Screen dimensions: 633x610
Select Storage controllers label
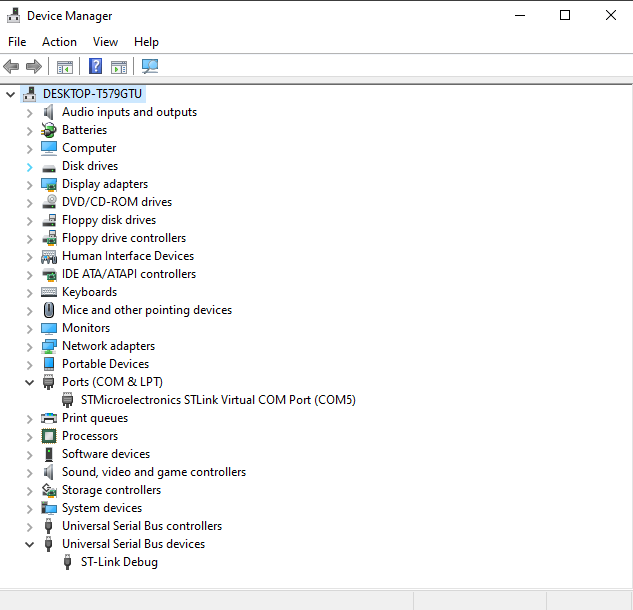(111, 490)
